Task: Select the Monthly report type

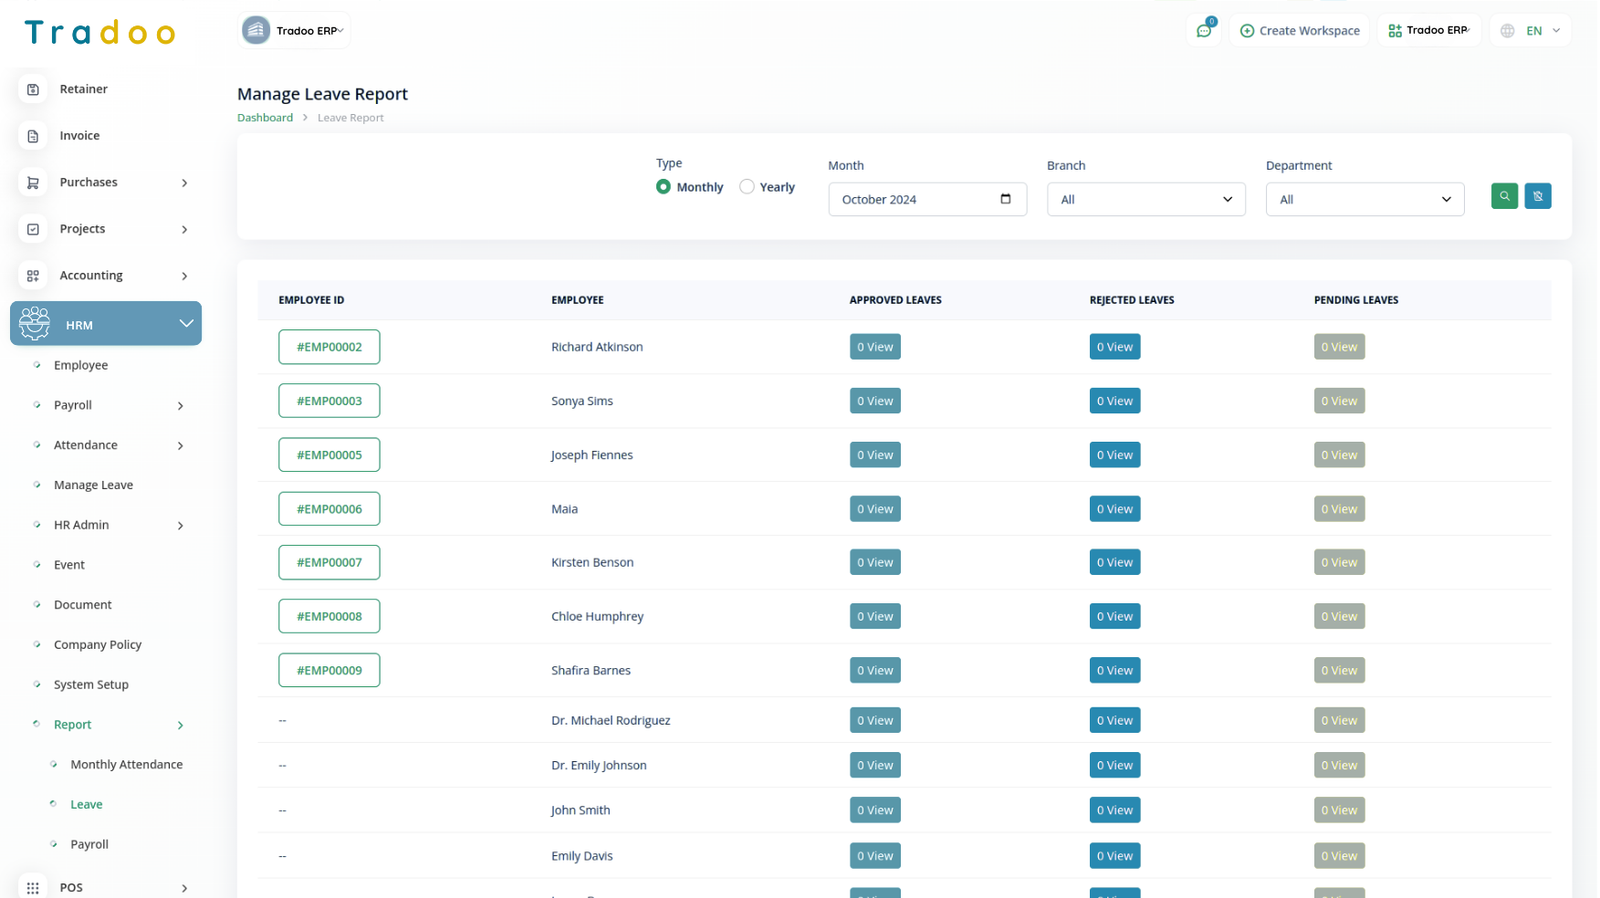Action: click(663, 187)
